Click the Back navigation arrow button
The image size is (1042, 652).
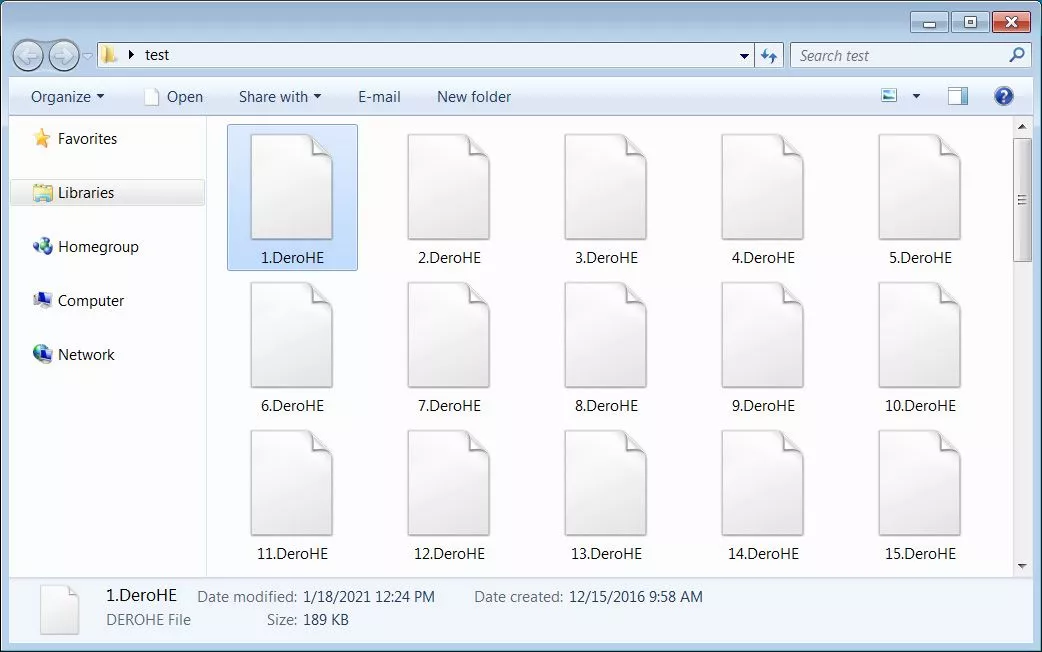click(28, 54)
